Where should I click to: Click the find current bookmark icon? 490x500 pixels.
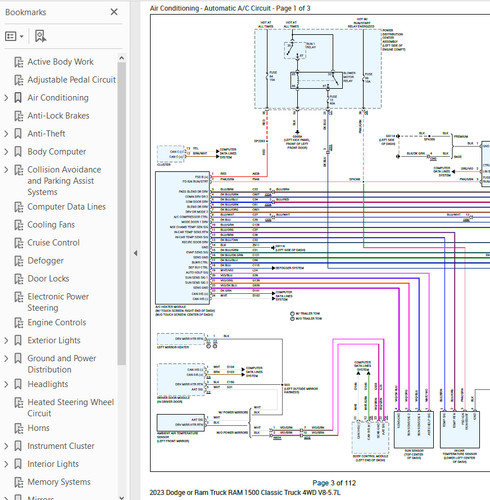40,36
